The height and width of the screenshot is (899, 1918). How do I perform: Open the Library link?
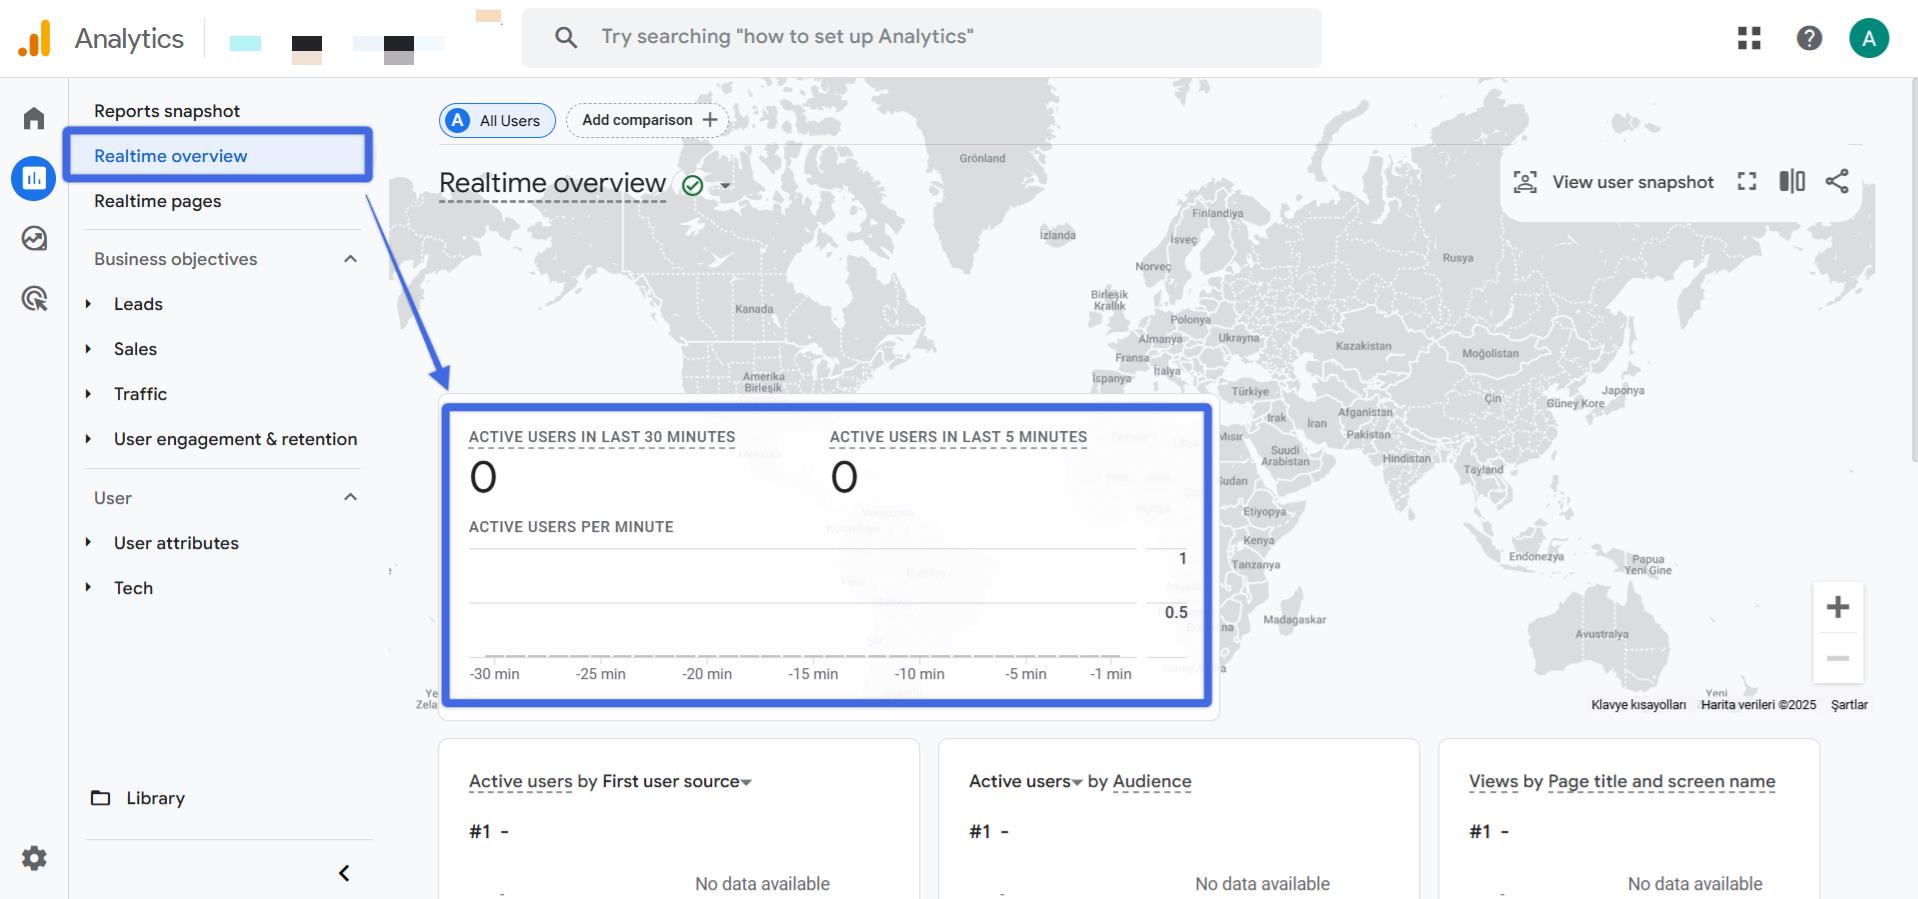[155, 798]
